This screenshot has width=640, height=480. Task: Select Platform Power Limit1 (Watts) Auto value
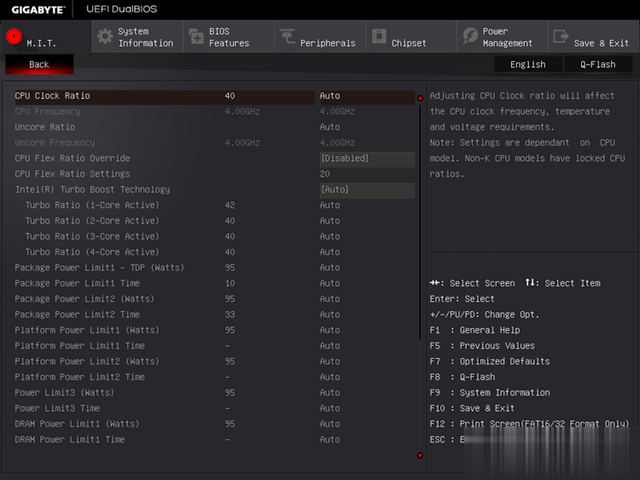pyautogui.click(x=330, y=330)
